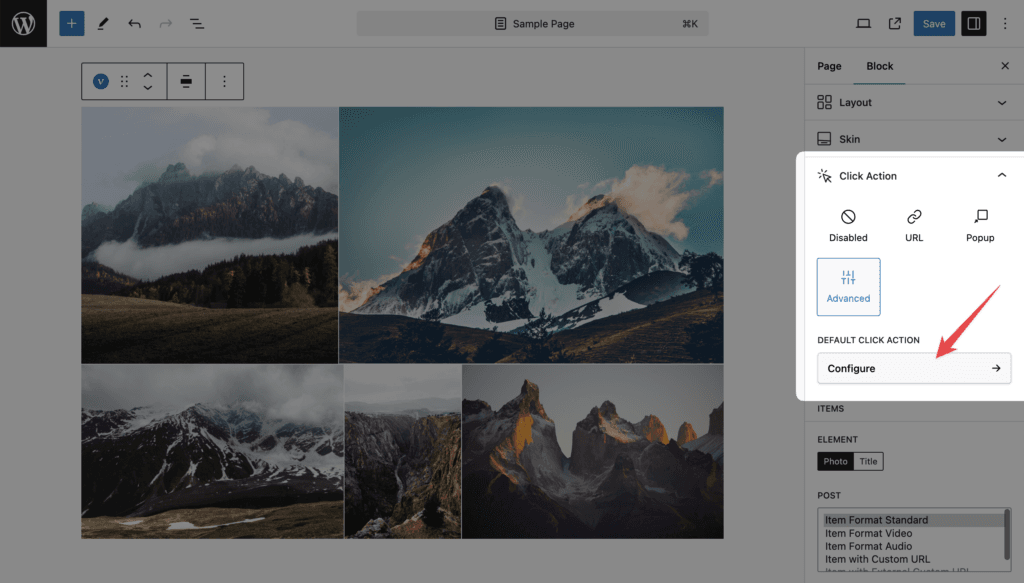The height and width of the screenshot is (583, 1024).
Task: Select the Disabled click action
Action: 848,225
